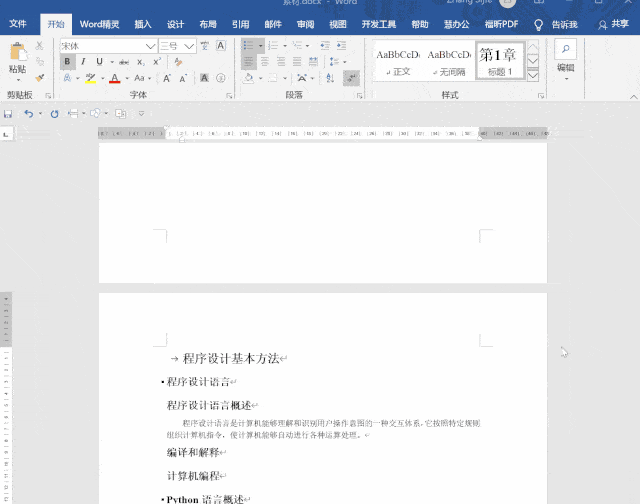Toggle Underline formatting

99,62
